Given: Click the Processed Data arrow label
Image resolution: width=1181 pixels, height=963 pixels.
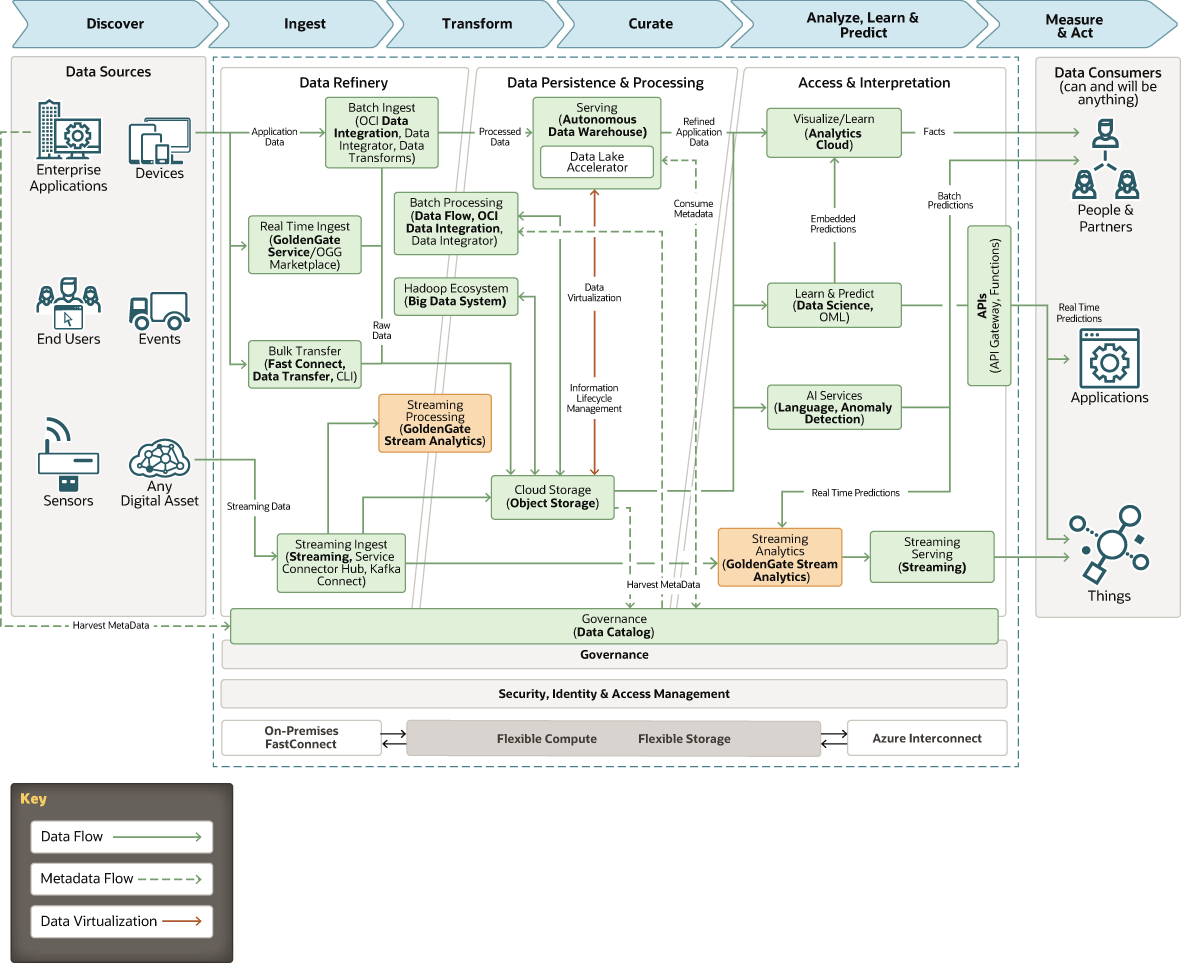Looking at the screenshot, I should point(499,136).
